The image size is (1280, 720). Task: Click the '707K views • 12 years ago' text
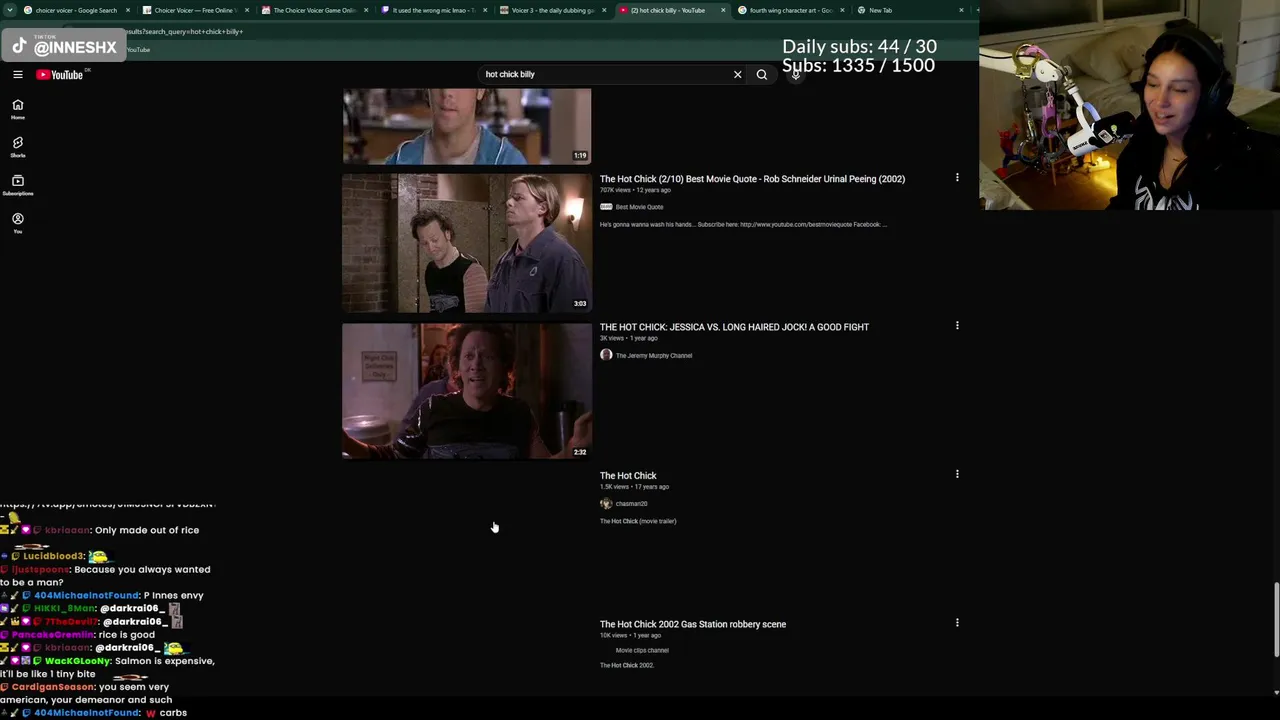[x=635, y=190]
